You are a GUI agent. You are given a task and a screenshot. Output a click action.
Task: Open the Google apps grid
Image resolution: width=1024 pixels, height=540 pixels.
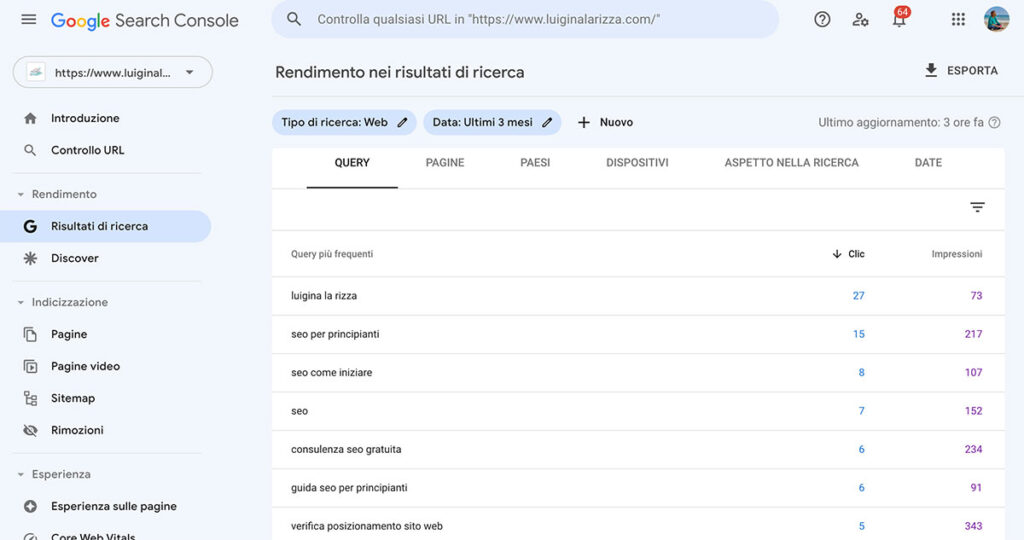(958, 19)
